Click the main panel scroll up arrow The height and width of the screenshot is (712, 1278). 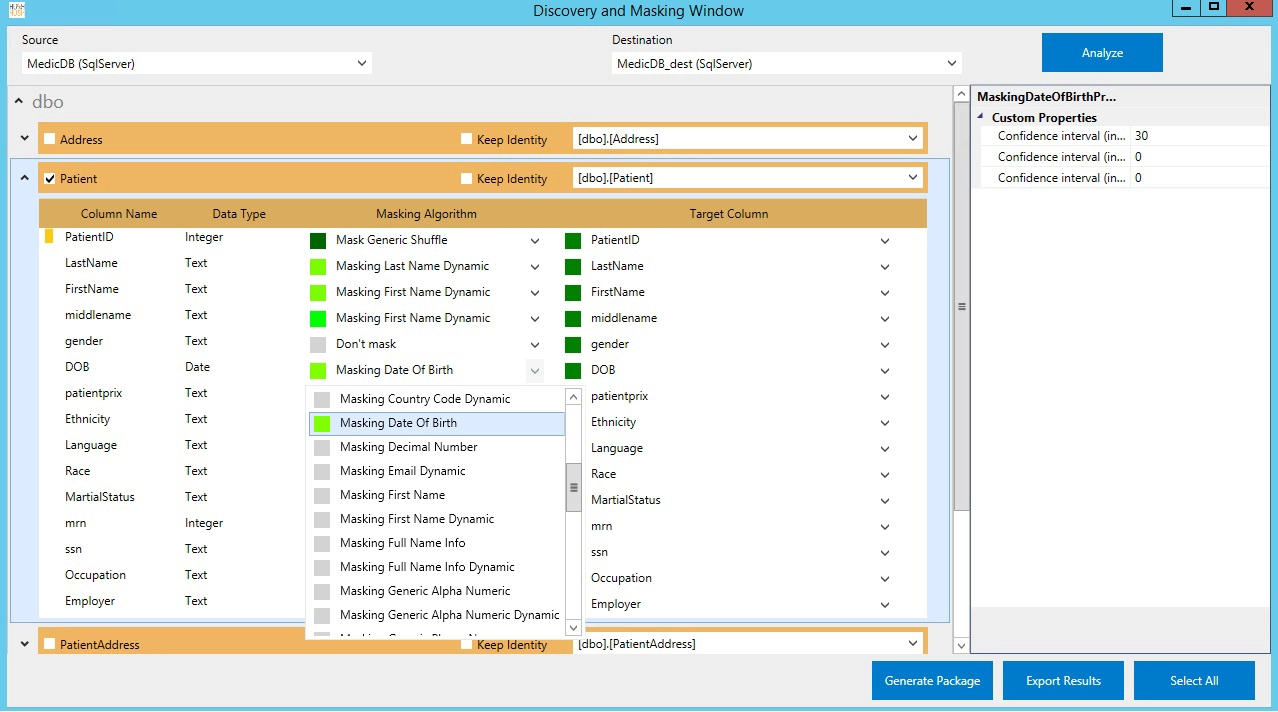[961, 94]
